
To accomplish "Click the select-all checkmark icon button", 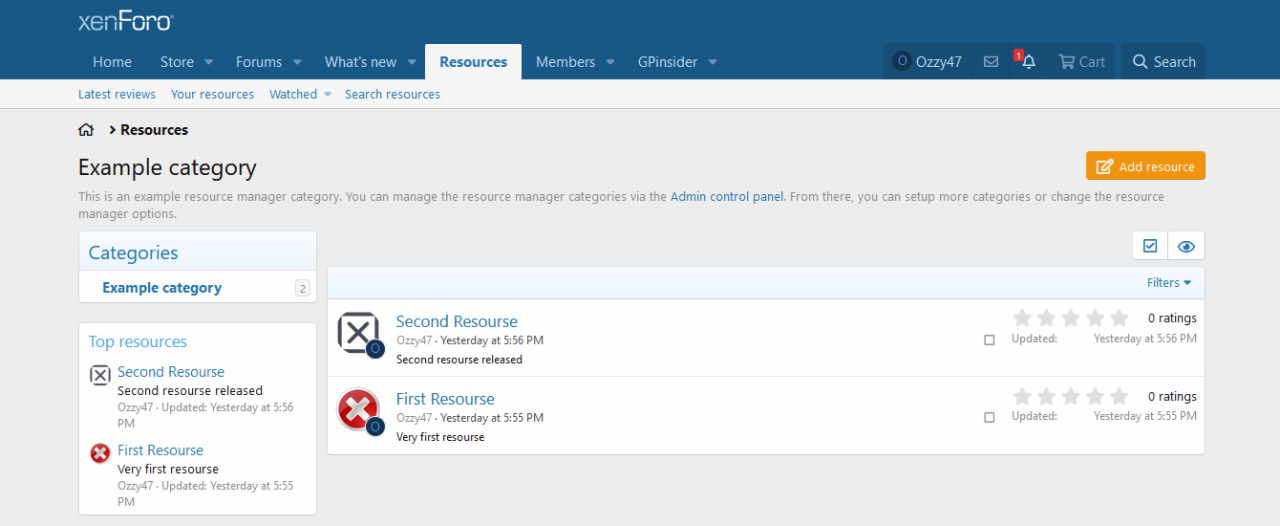I will (x=1150, y=246).
